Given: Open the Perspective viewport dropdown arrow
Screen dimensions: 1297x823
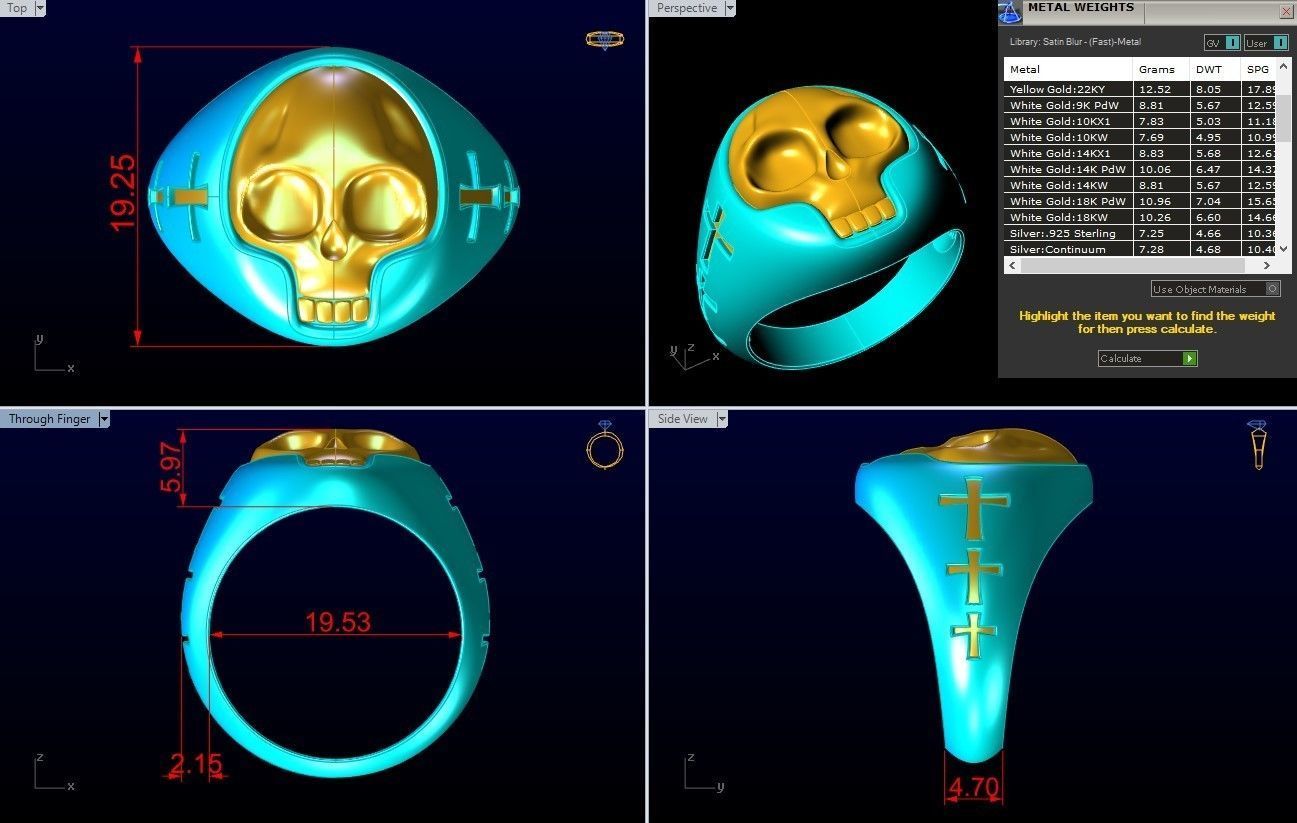Looking at the screenshot, I should (730, 8).
